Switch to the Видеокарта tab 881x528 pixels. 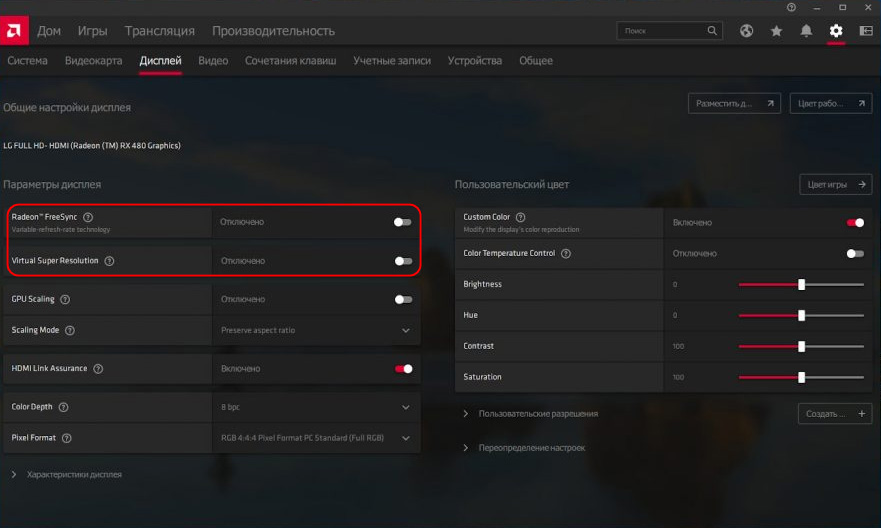click(x=93, y=61)
